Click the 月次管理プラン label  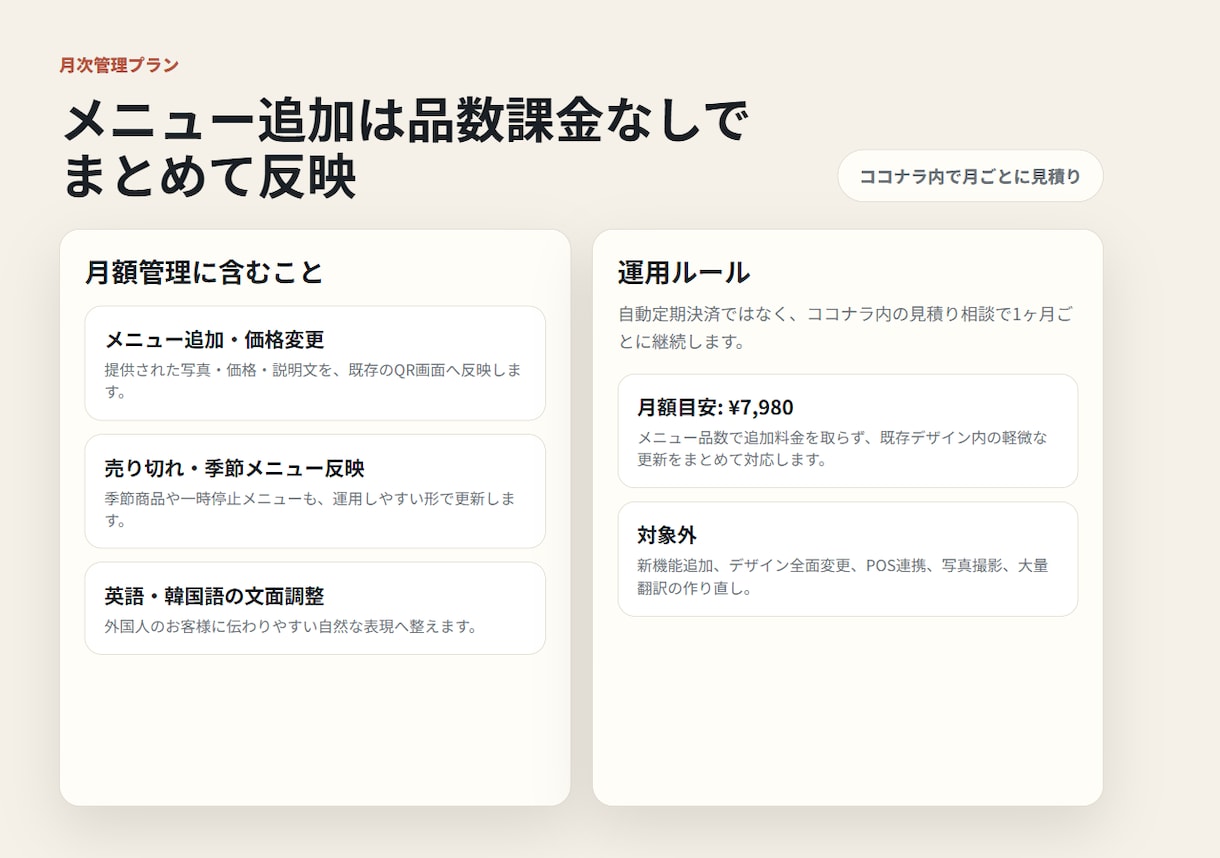tap(119, 65)
